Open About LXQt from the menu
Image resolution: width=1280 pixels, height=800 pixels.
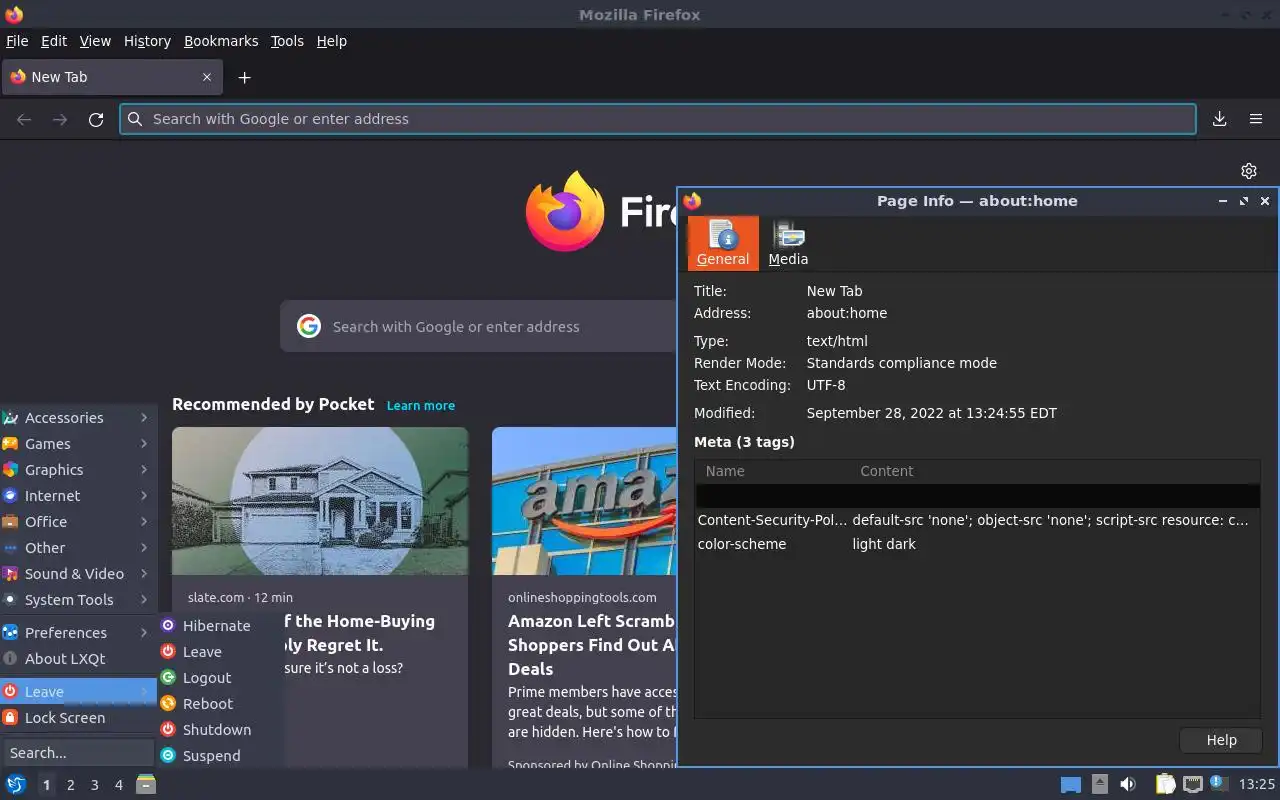tap(78, 659)
